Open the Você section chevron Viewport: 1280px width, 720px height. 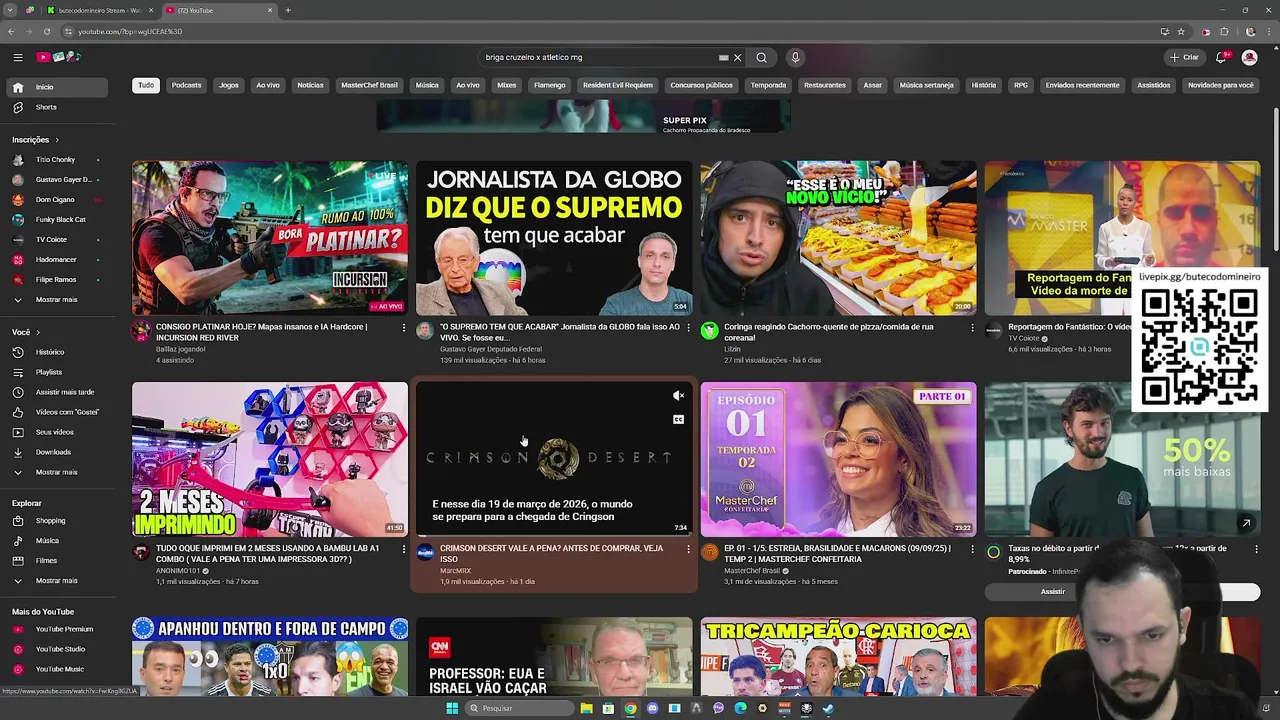pyautogui.click(x=38, y=332)
